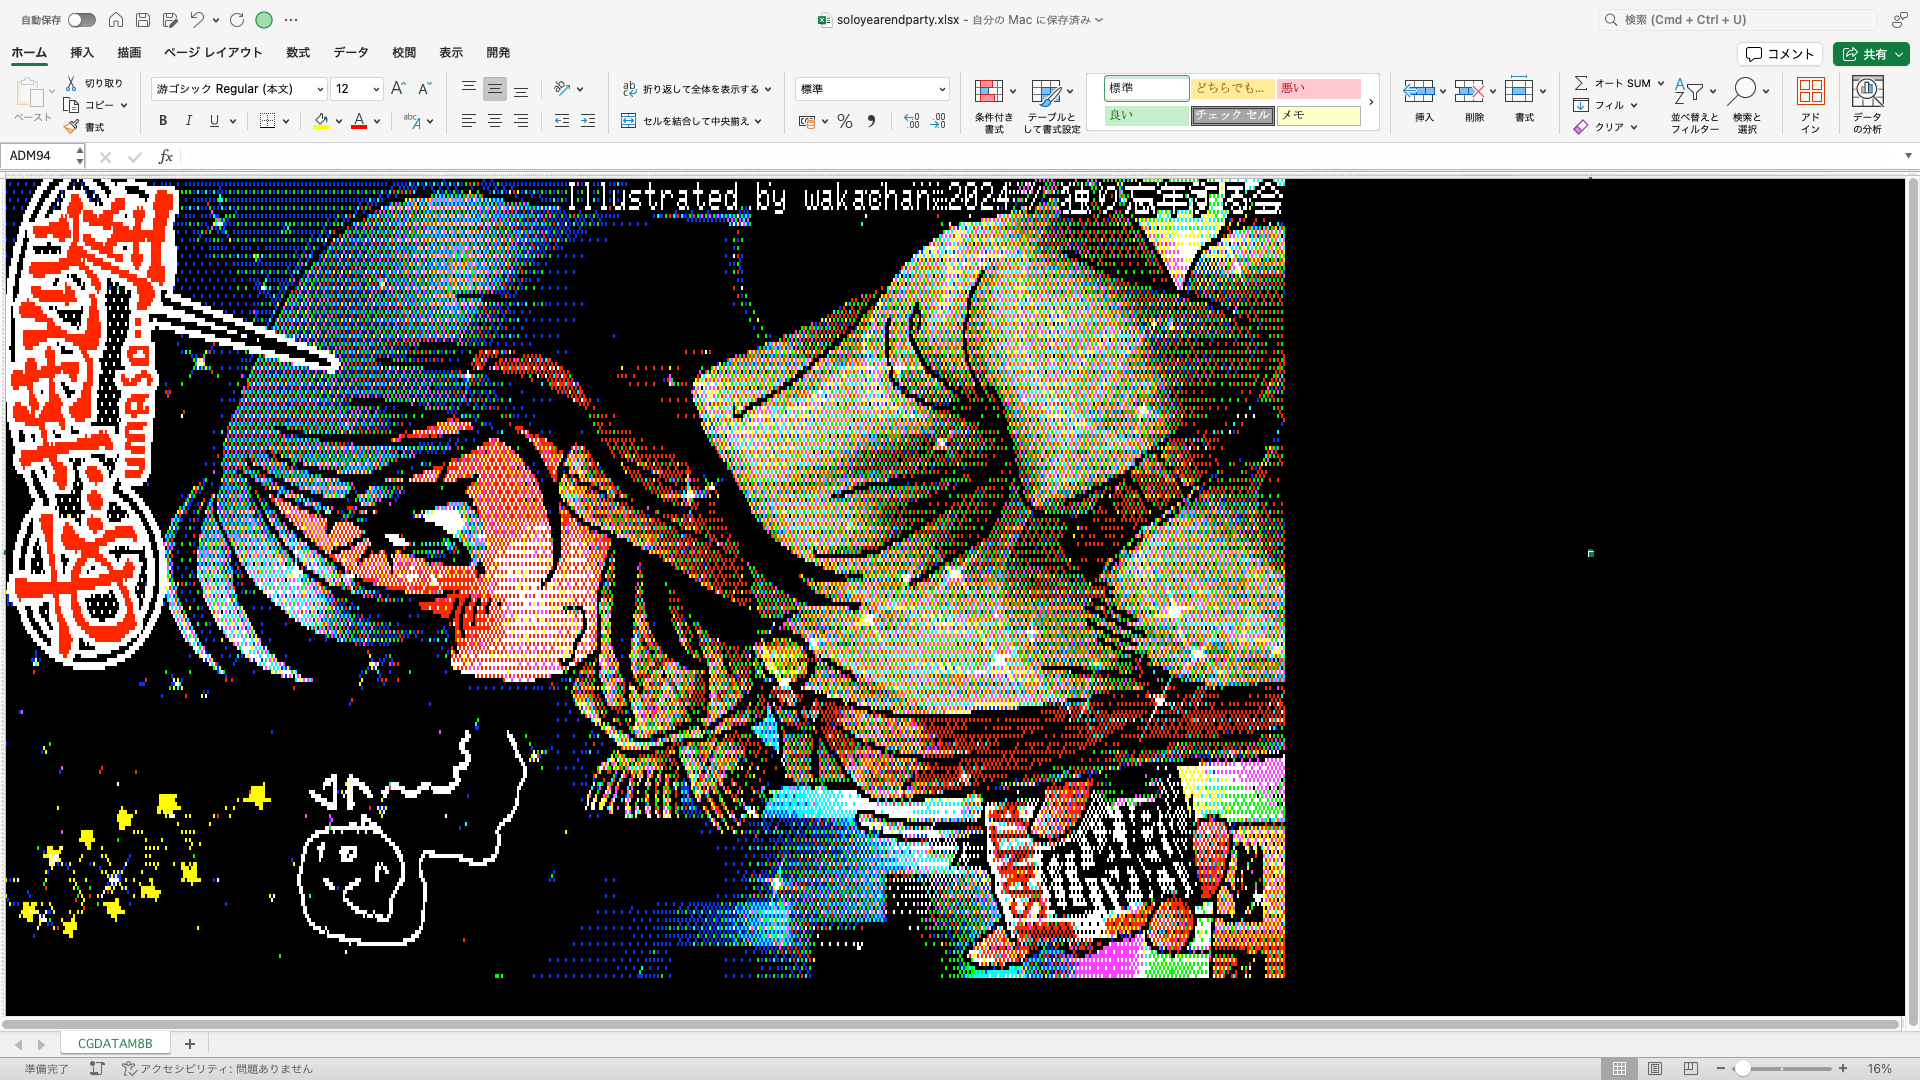1920x1080 pixels.
Task: Click the Name Box showing ADM94
Action: click(40, 156)
